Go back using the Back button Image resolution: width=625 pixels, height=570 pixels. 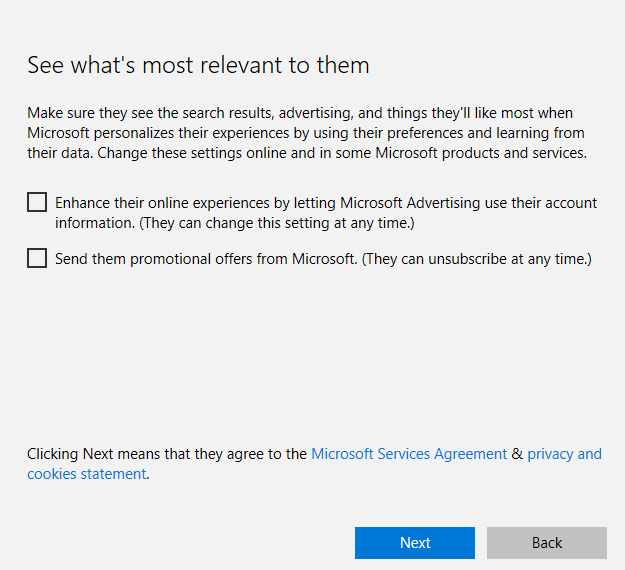click(546, 543)
